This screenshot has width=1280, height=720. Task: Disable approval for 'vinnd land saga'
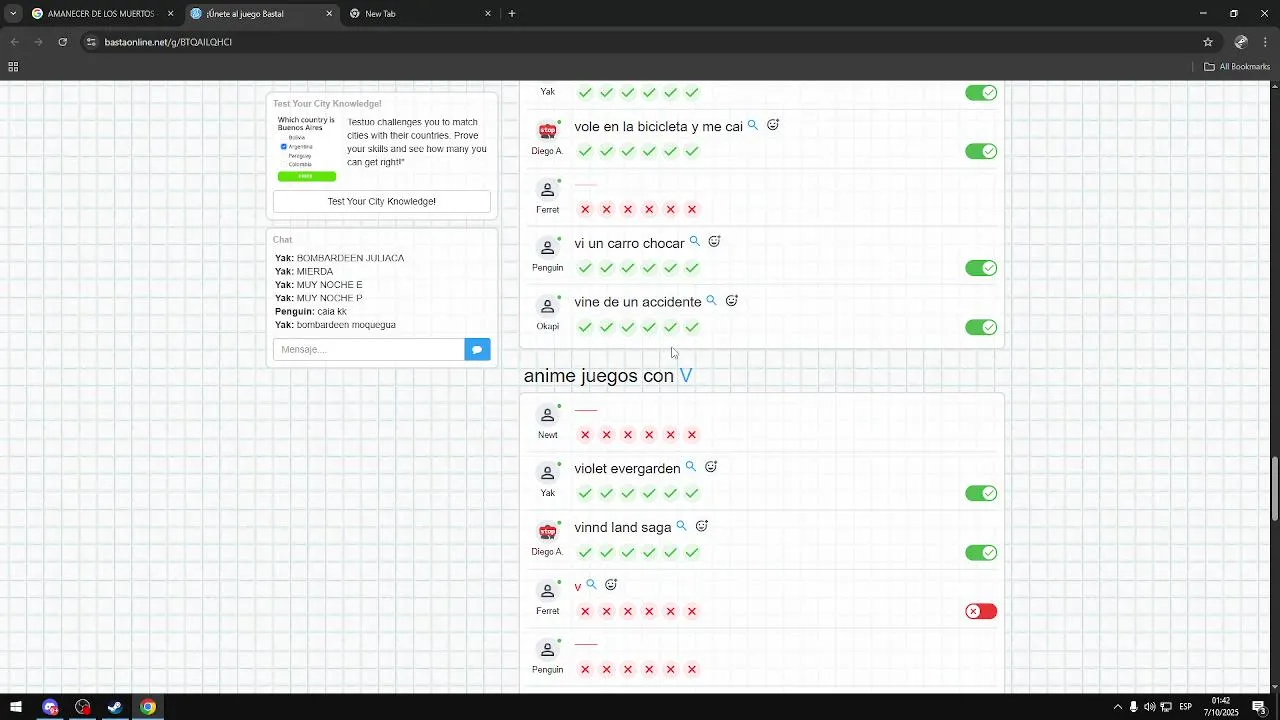[x=981, y=553]
